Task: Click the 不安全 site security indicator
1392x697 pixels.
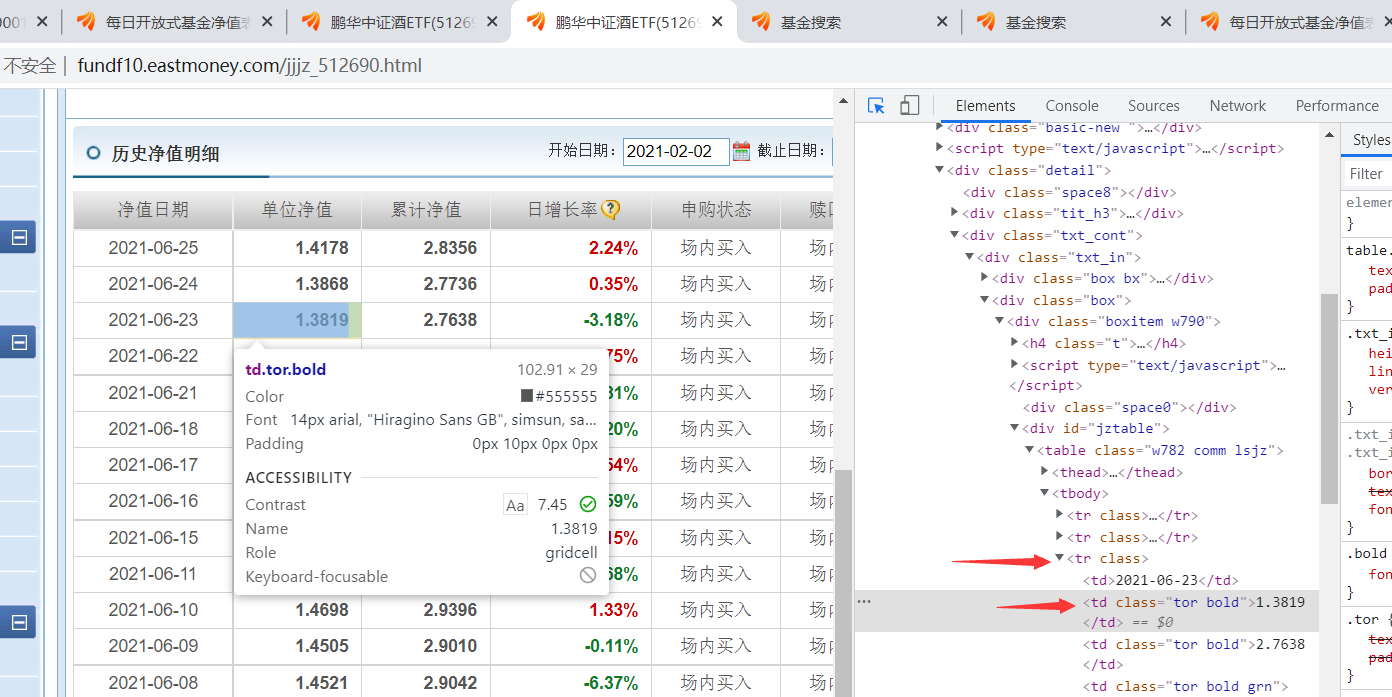Action: 30,66
